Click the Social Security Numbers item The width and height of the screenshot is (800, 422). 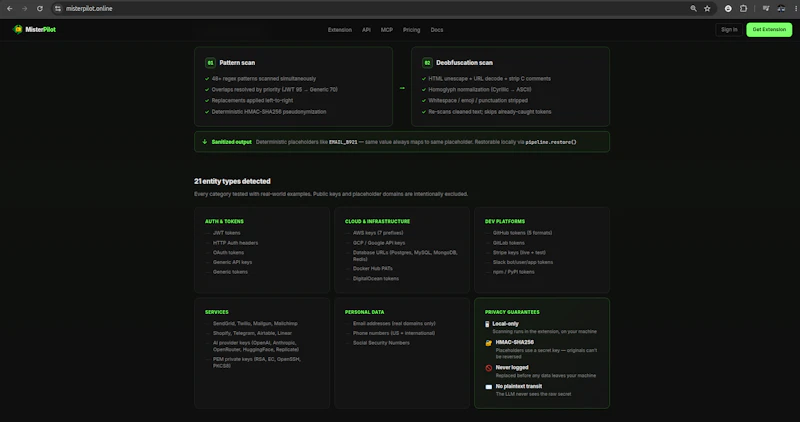381,343
